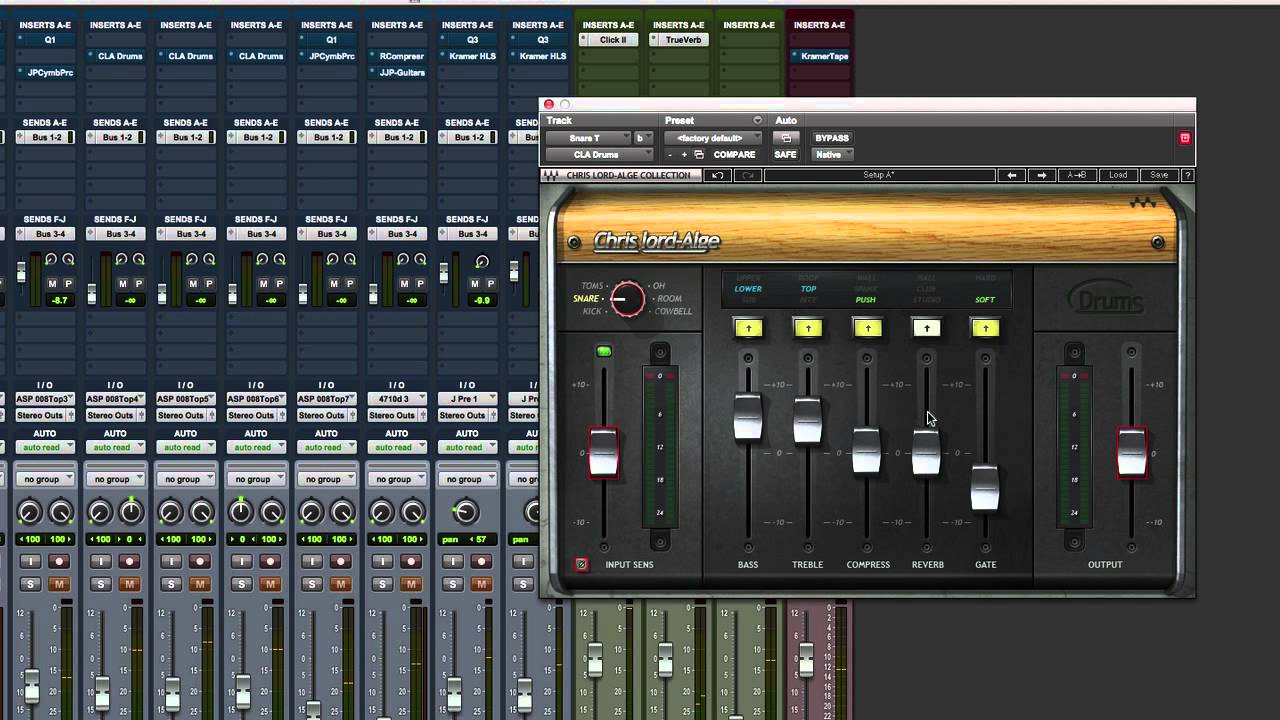Open auto read dropdown on ASP 008Top4

115,447
